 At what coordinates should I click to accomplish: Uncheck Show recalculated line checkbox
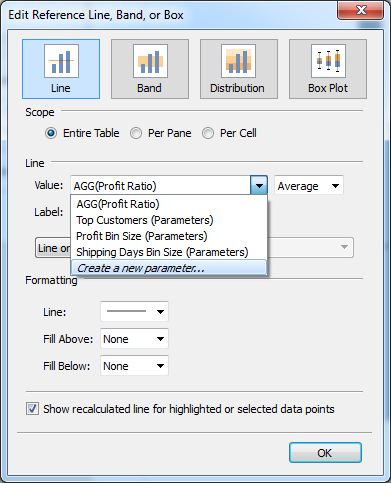(x=32, y=409)
